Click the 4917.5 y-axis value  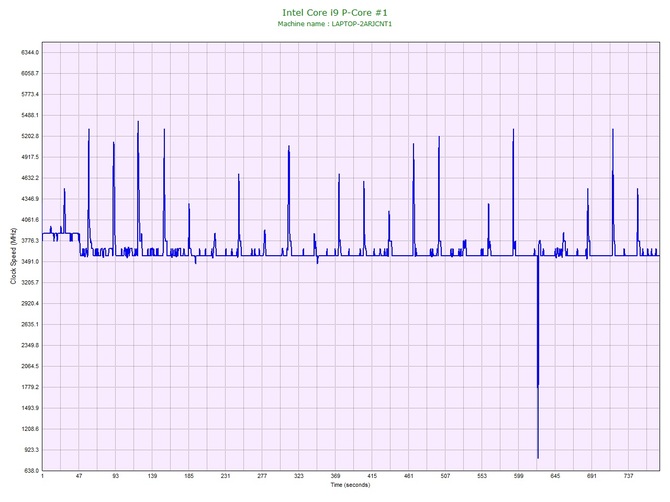30,157
